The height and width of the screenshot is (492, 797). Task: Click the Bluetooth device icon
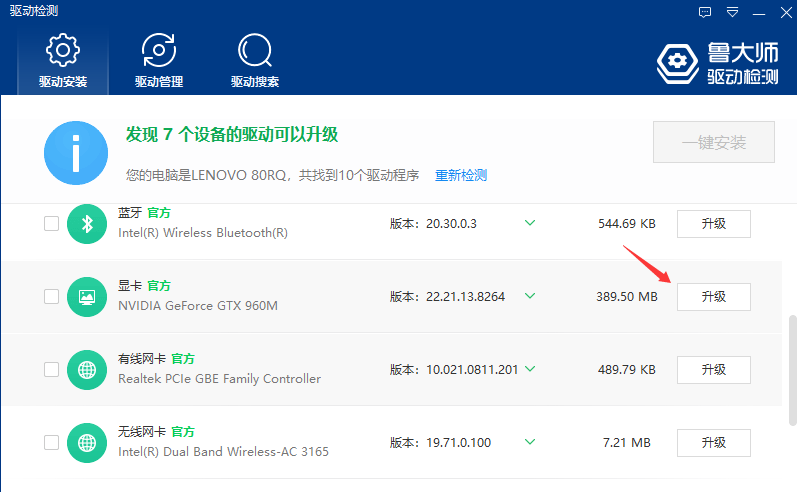87,224
